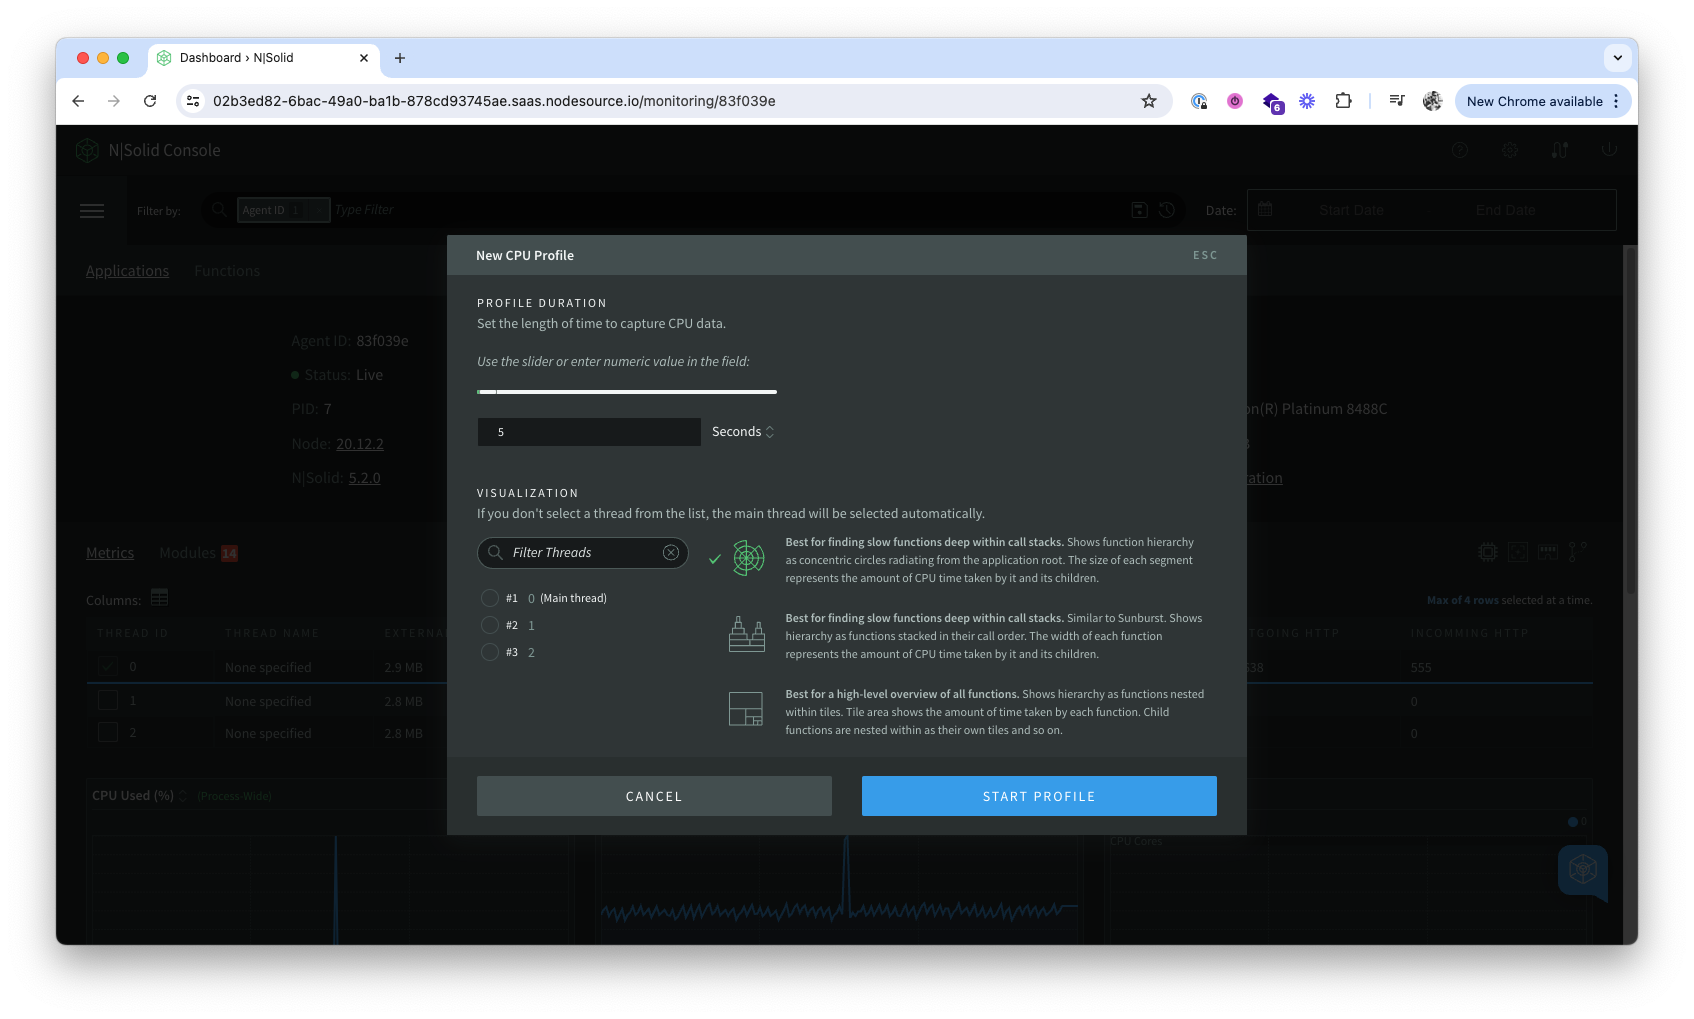Open Chrome tab search dropdown

click(1617, 58)
